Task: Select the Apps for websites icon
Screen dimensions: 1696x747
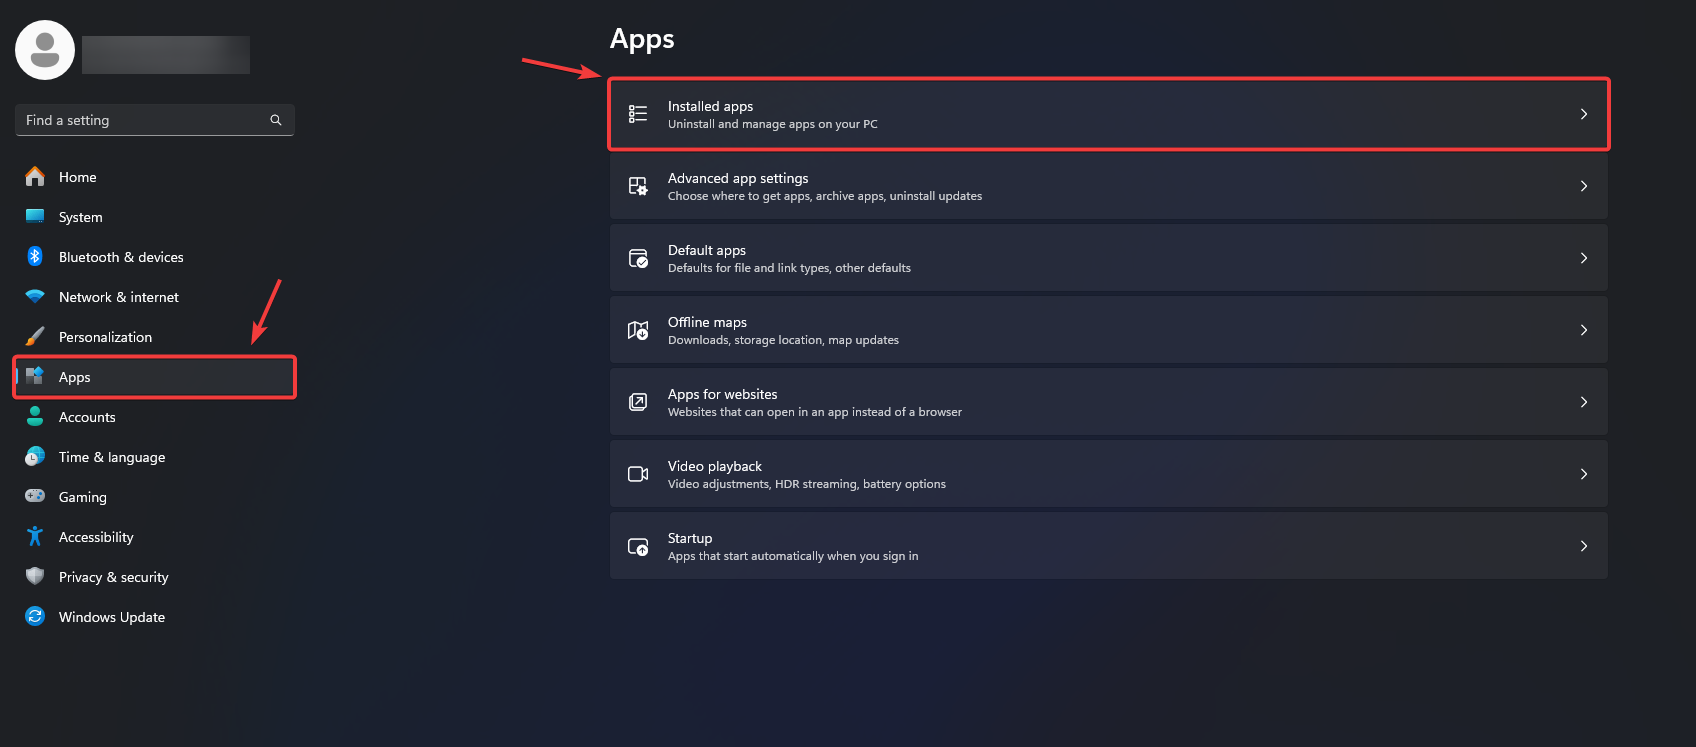Action: 638,401
